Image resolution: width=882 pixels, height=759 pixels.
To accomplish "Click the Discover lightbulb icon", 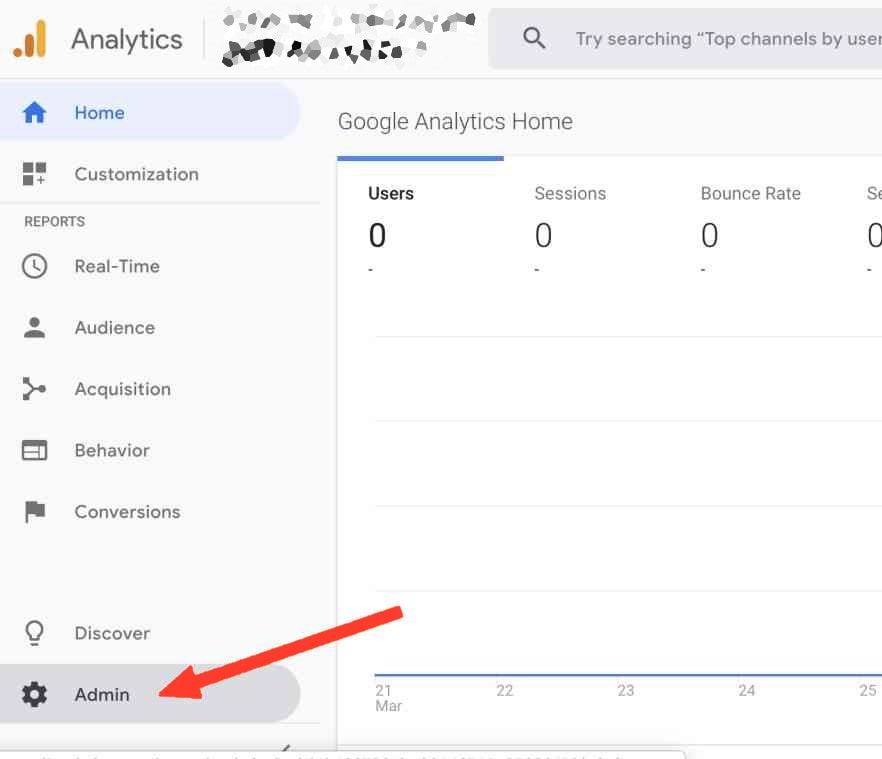I will click(x=34, y=632).
